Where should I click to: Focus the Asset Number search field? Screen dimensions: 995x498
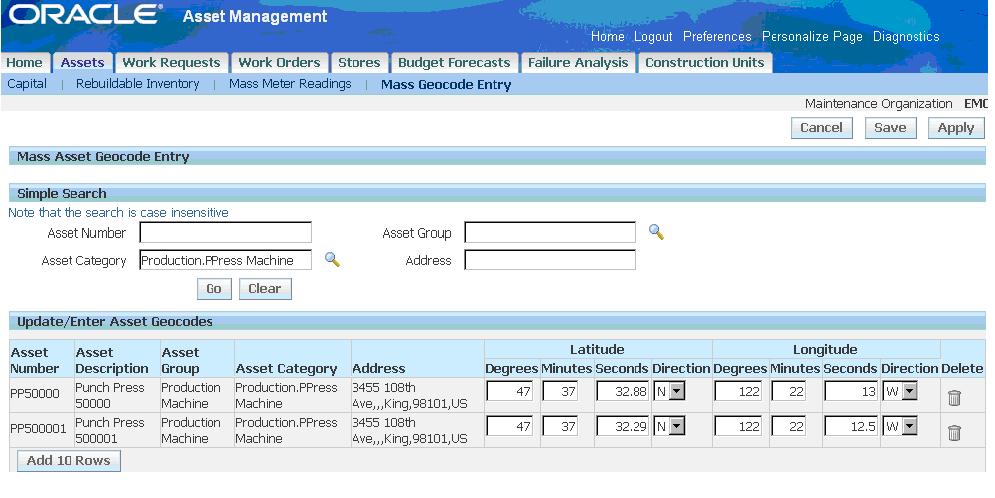tap(225, 232)
